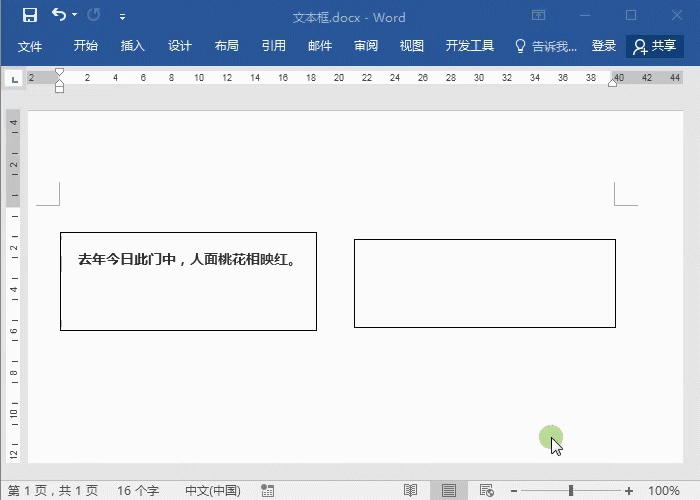
Task: Open the undo history dropdown arrow
Action: pos(75,15)
